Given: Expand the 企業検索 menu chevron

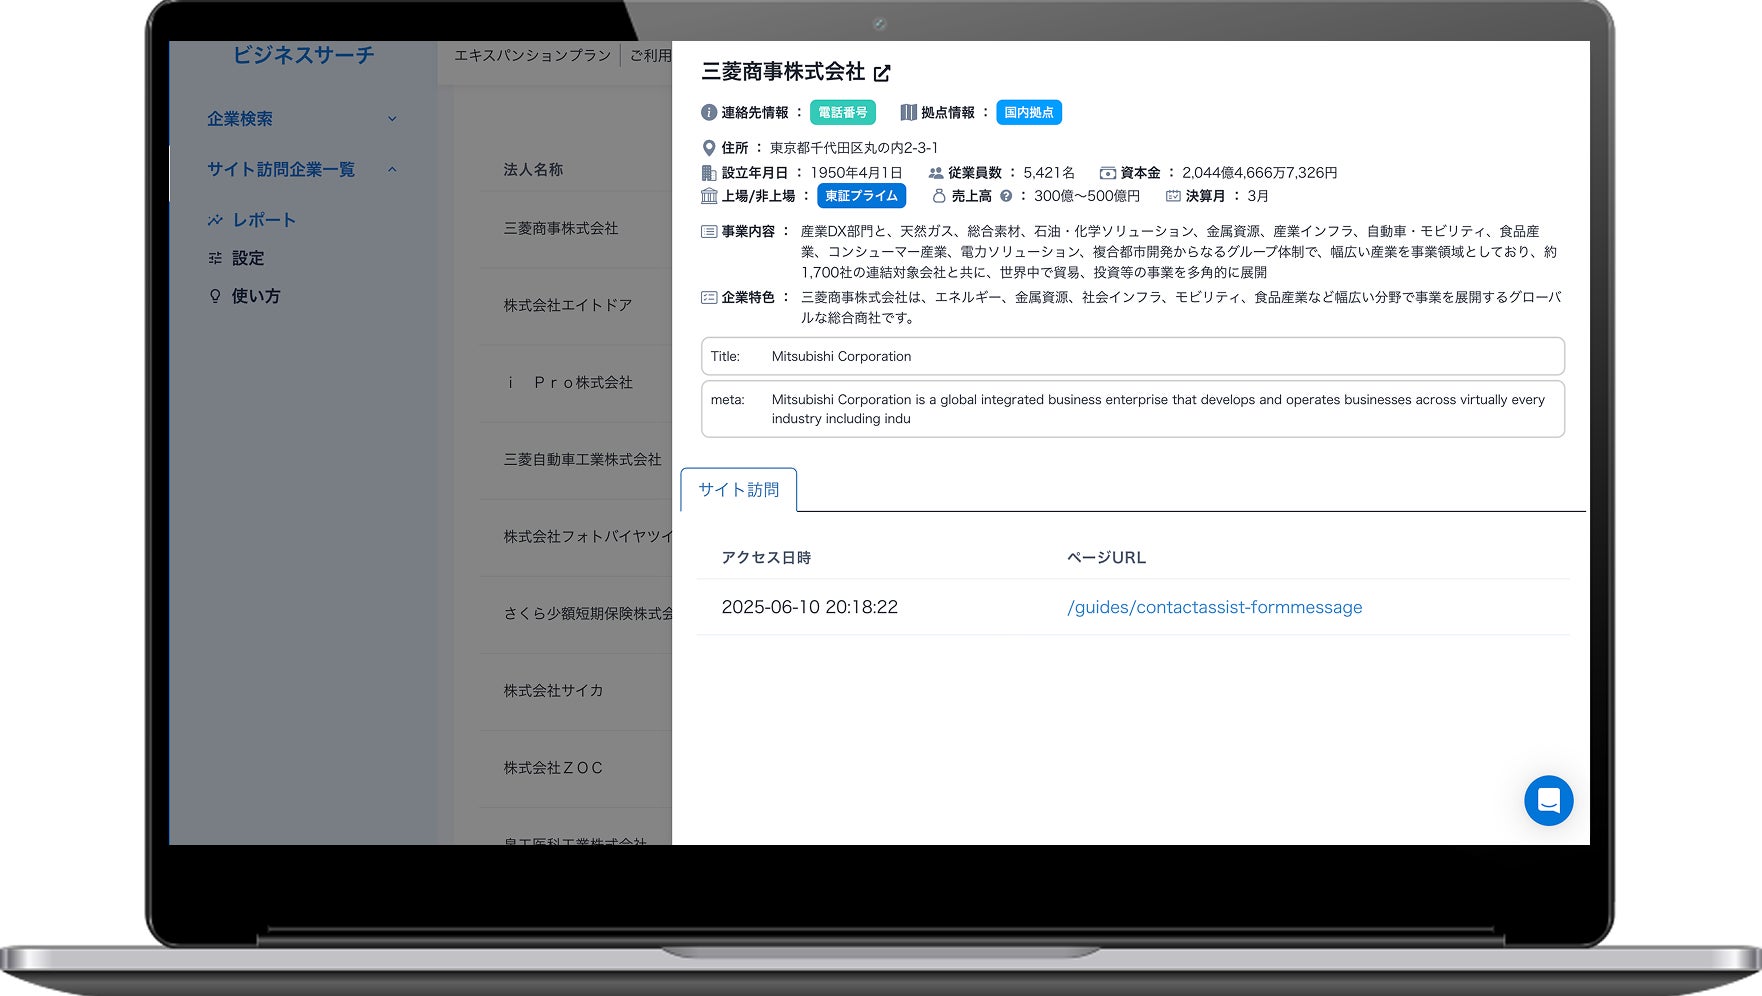Looking at the screenshot, I should 392,119.
